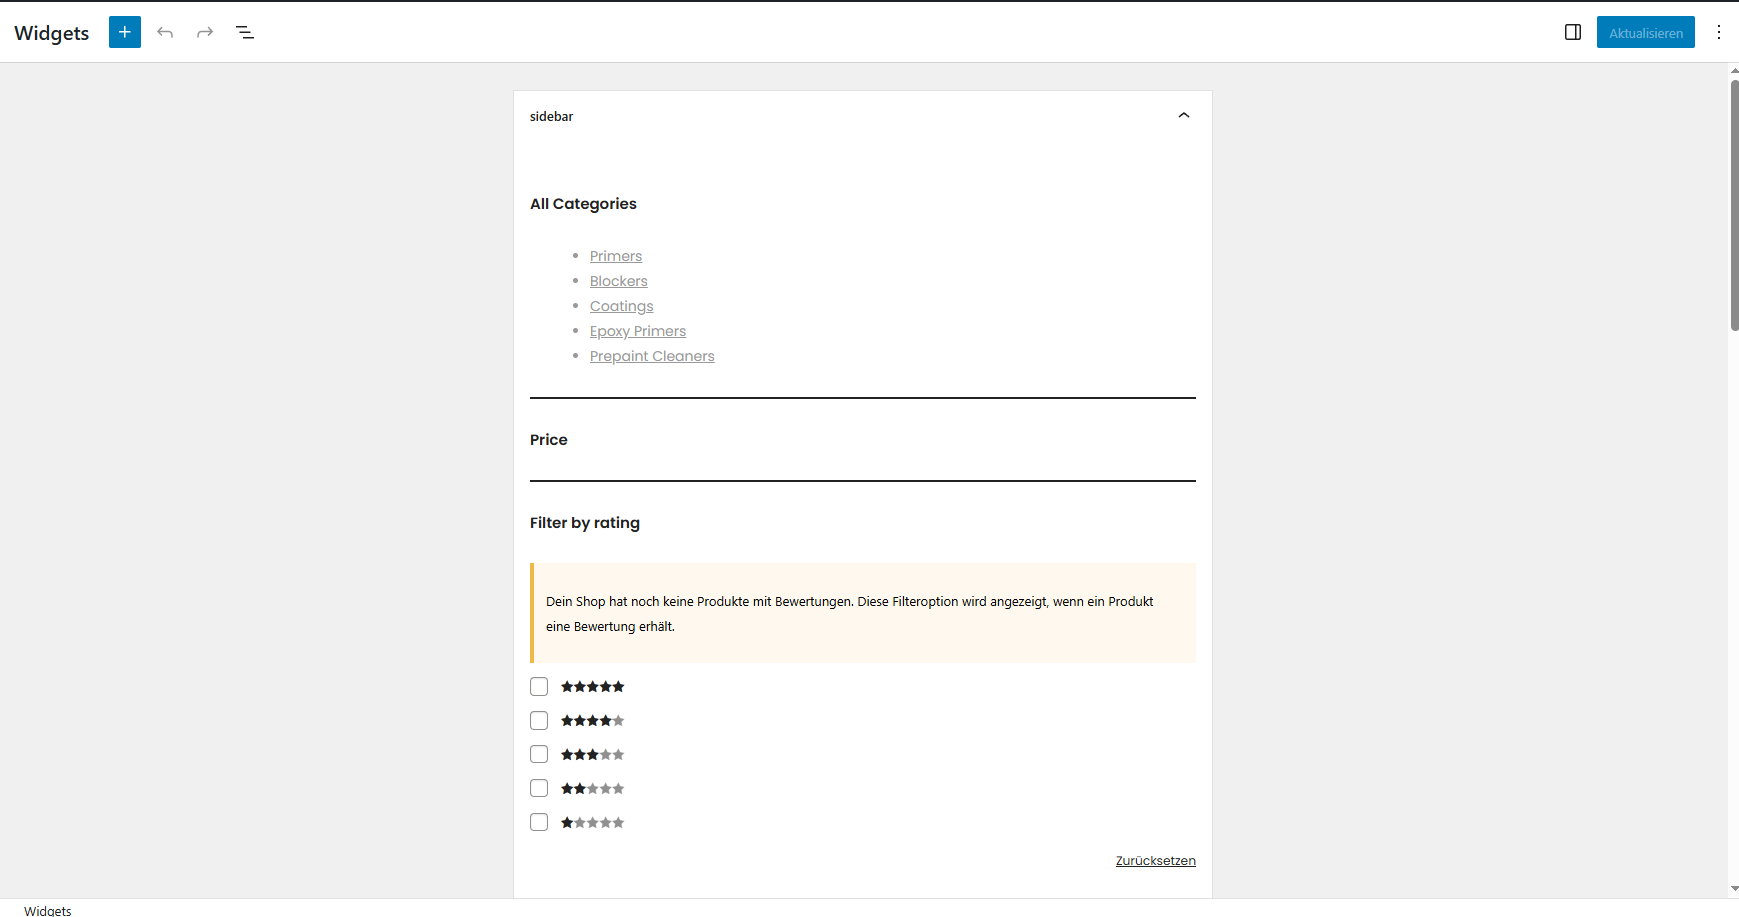
Task: Enable the three-star rating filter
Action: [539, 755]
